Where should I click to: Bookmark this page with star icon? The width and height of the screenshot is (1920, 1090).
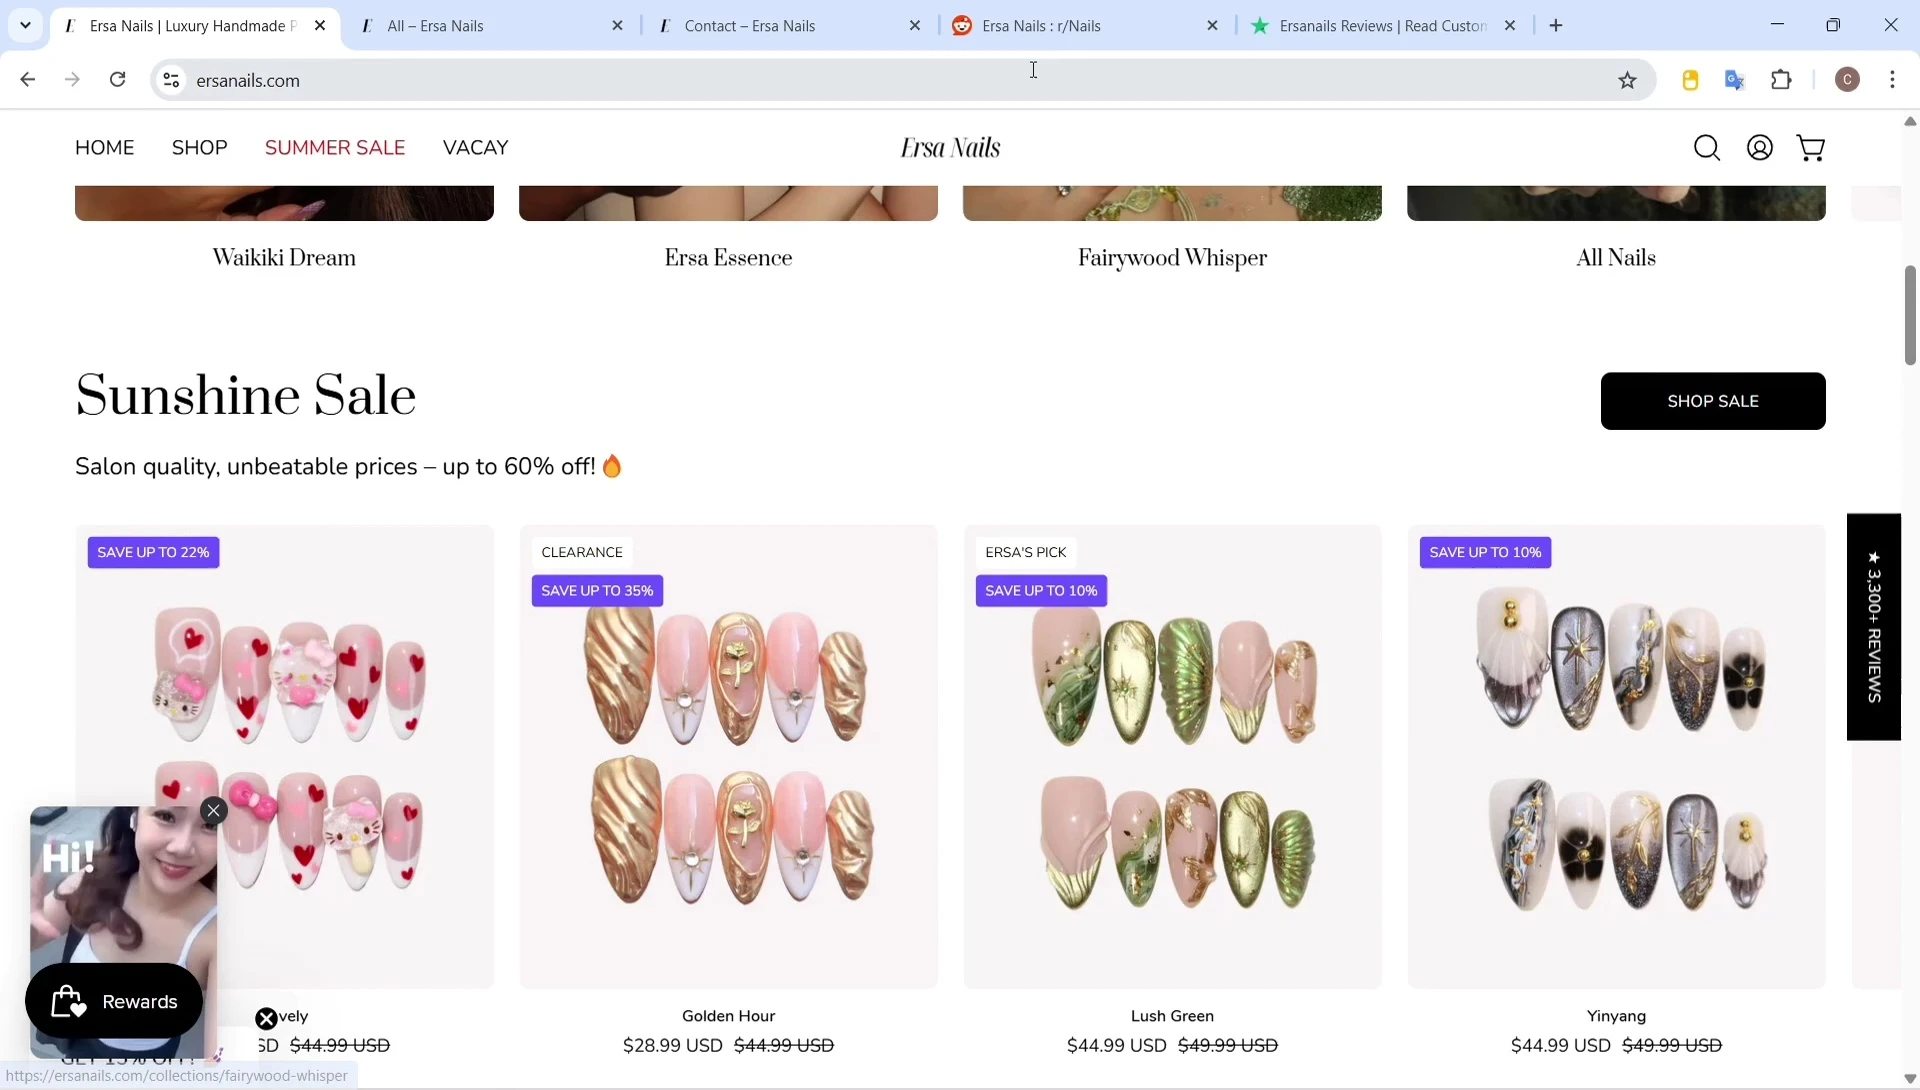click(1628, 80)
